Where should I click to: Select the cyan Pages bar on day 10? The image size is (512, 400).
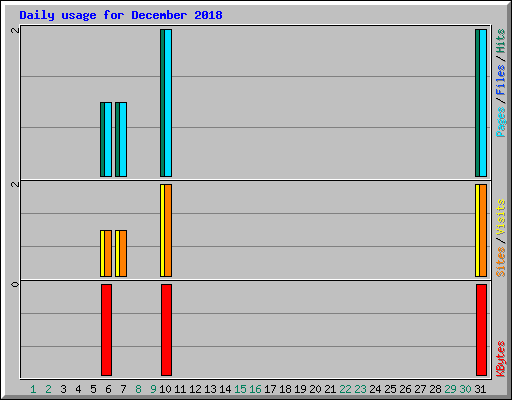point(168,103)
